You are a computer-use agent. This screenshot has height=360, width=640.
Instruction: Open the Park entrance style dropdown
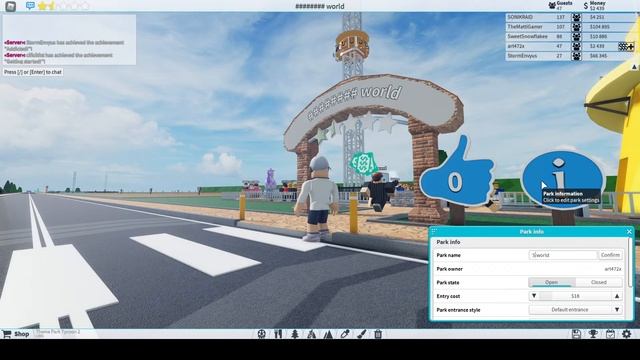click(x=576, y=310)
